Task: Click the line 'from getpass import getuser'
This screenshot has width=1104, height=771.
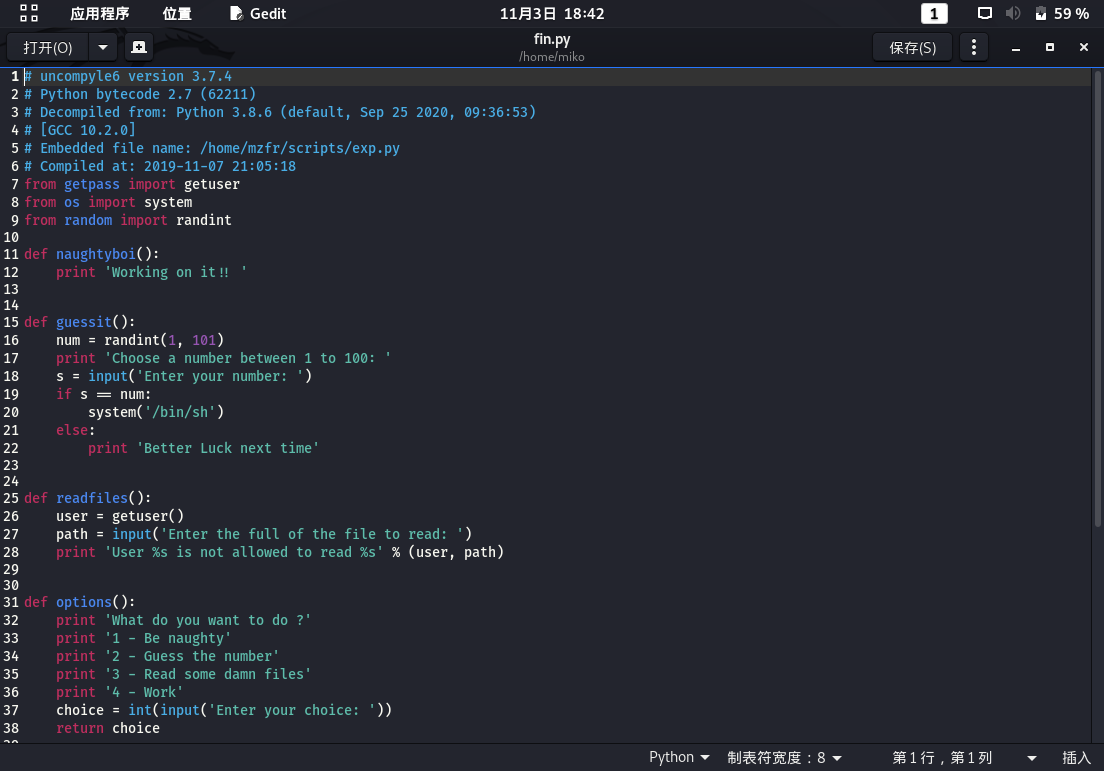Action: pos(132,184)
